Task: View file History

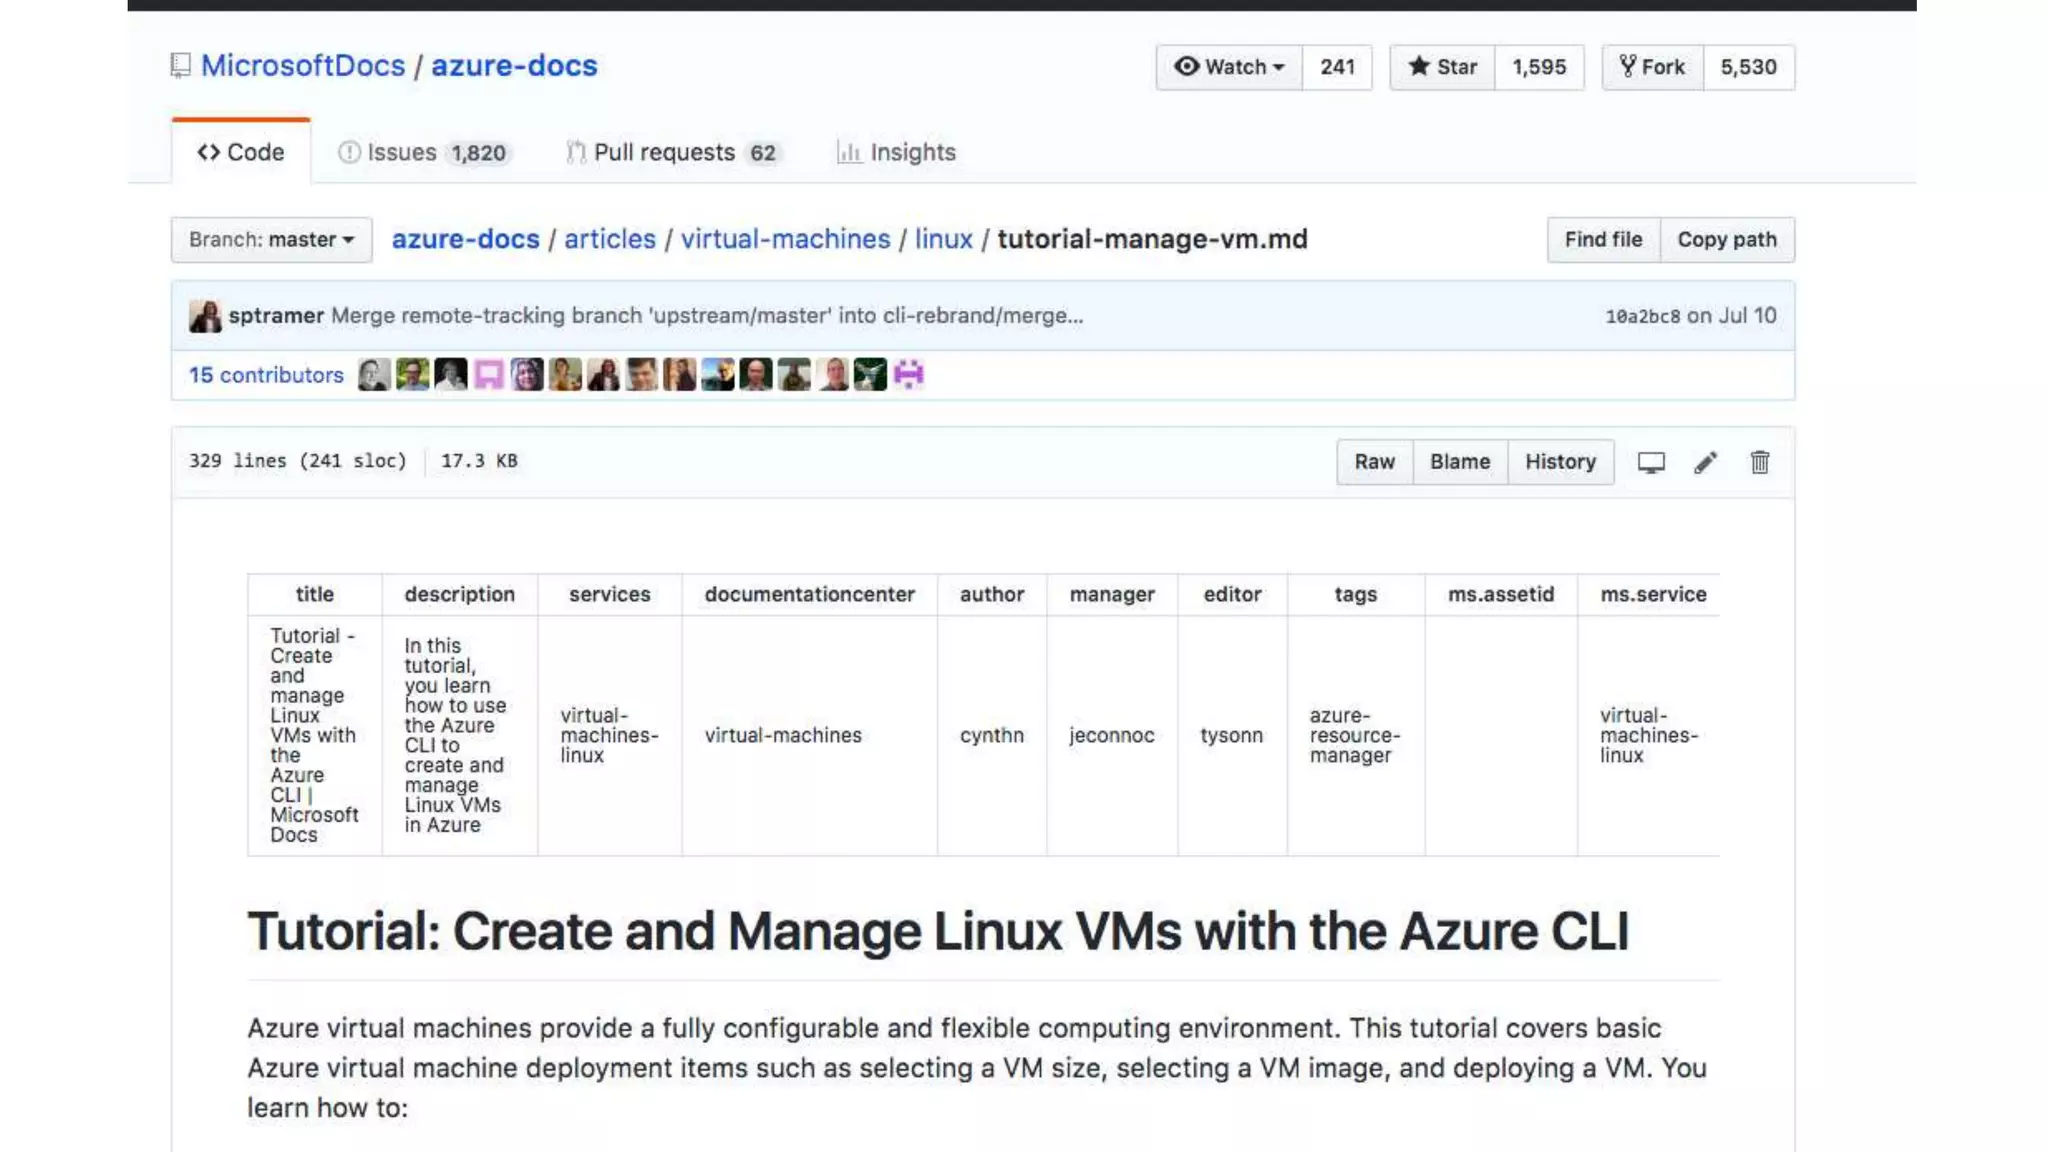Action: 1560,462
